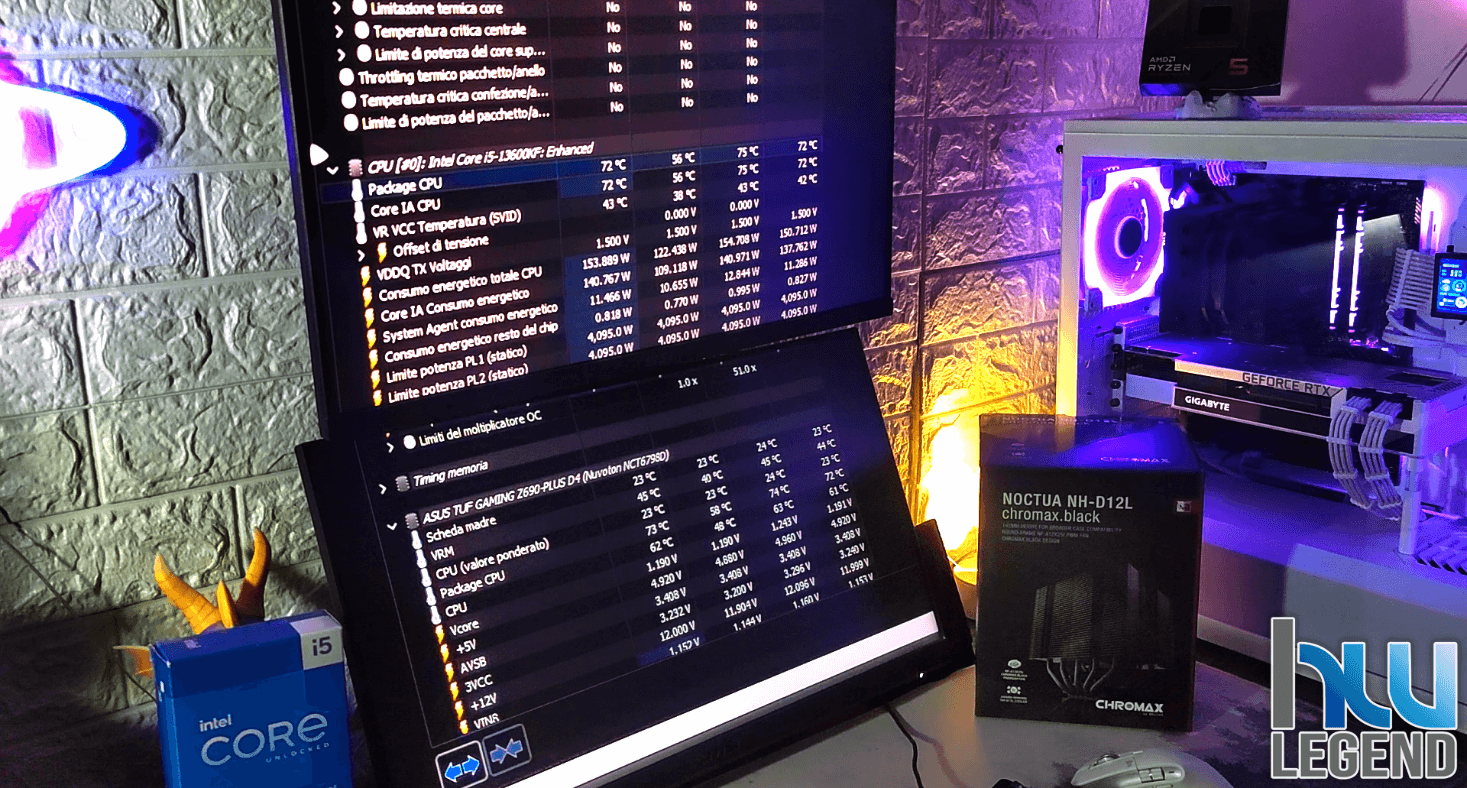Click the chip icon beside CPU [#0] header
This screenshot has width=1467, height=788.
coord(356,168)
